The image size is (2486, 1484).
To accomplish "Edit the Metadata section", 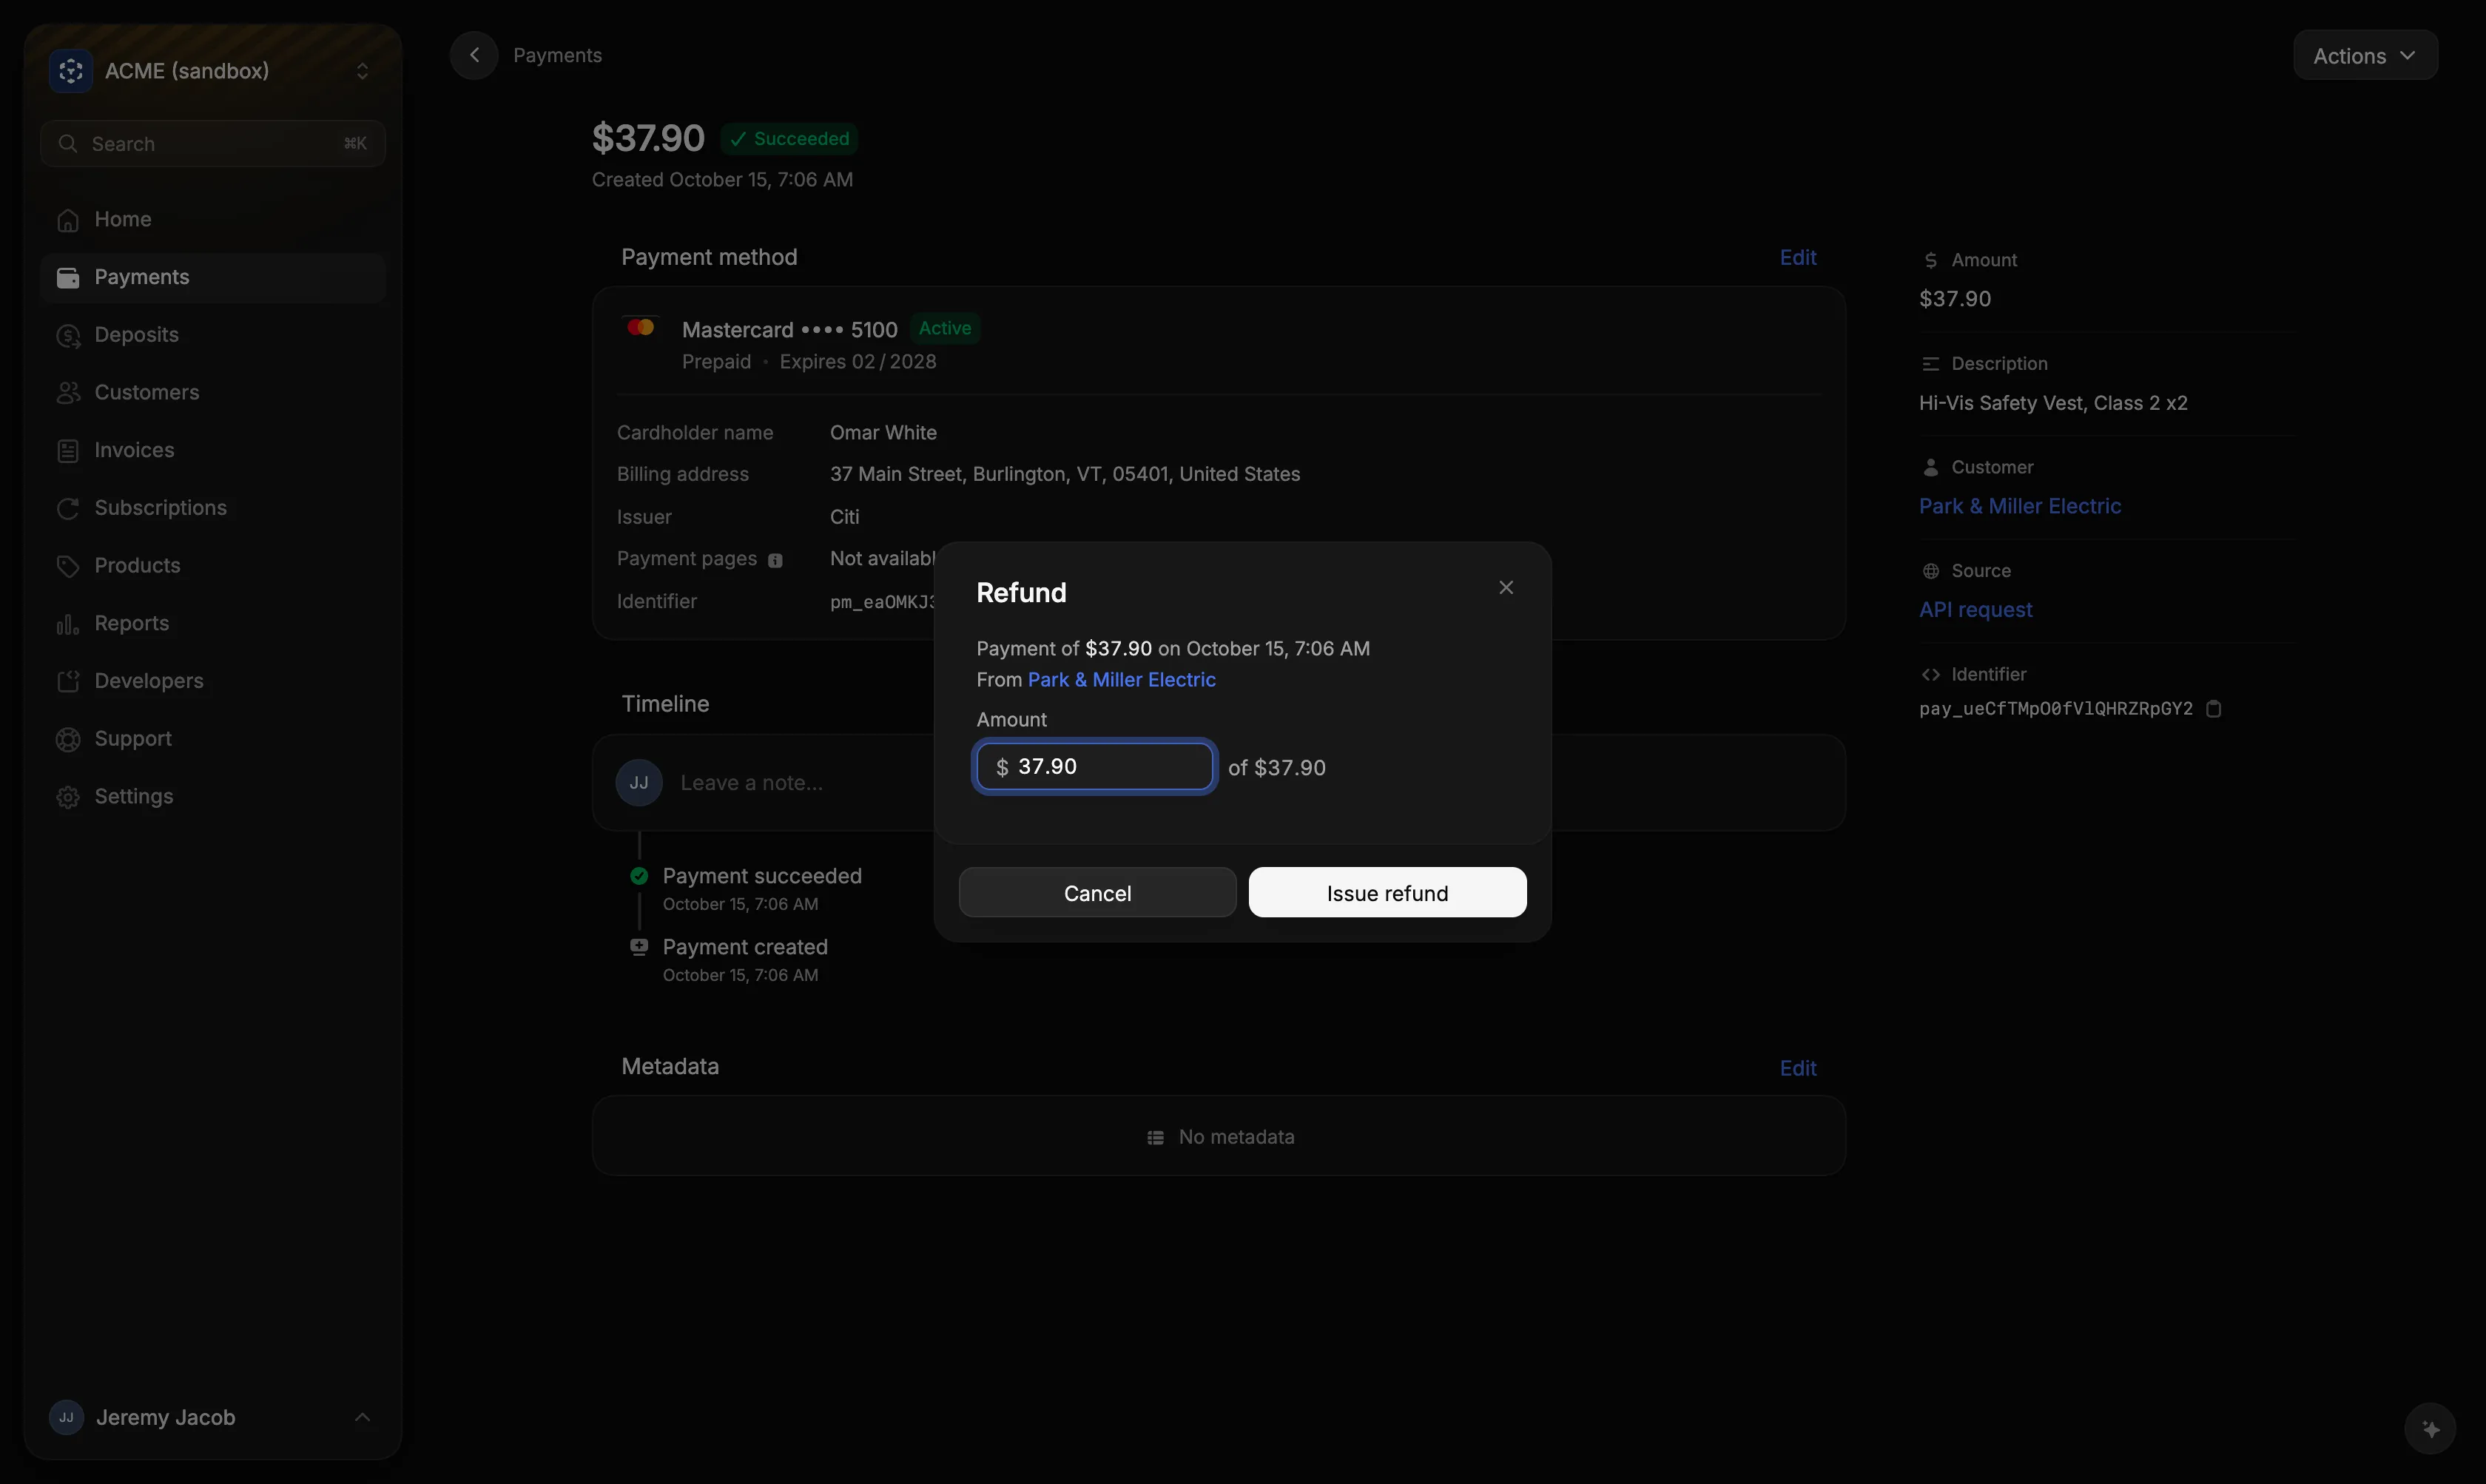I will coord(1797,1068).
